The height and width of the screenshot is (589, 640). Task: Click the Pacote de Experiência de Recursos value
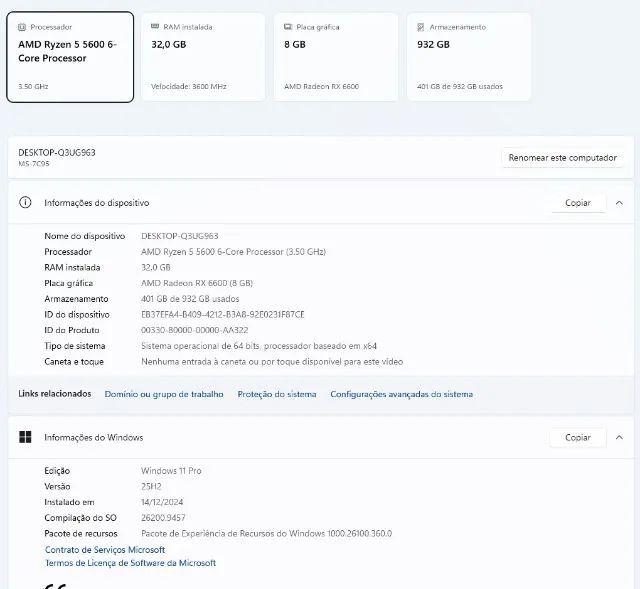[x=266, y=533]
